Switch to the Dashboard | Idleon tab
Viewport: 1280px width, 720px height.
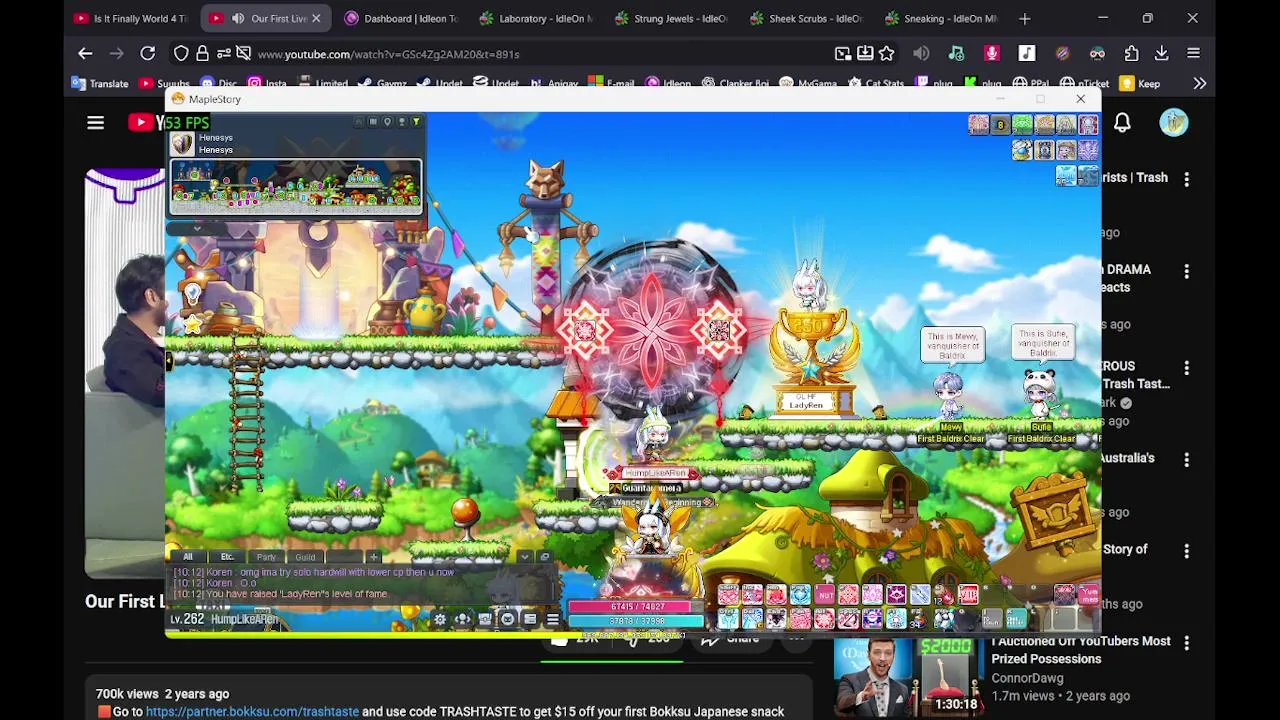[x=400, y=18]
